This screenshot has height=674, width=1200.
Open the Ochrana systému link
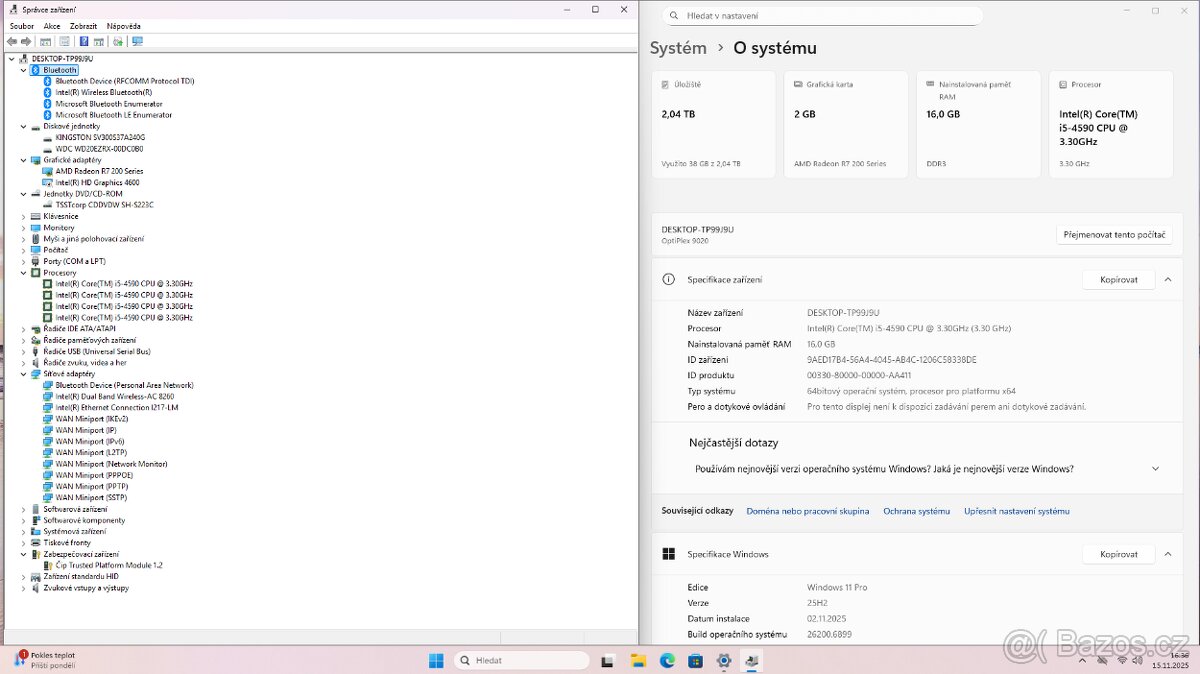(916, 510)
